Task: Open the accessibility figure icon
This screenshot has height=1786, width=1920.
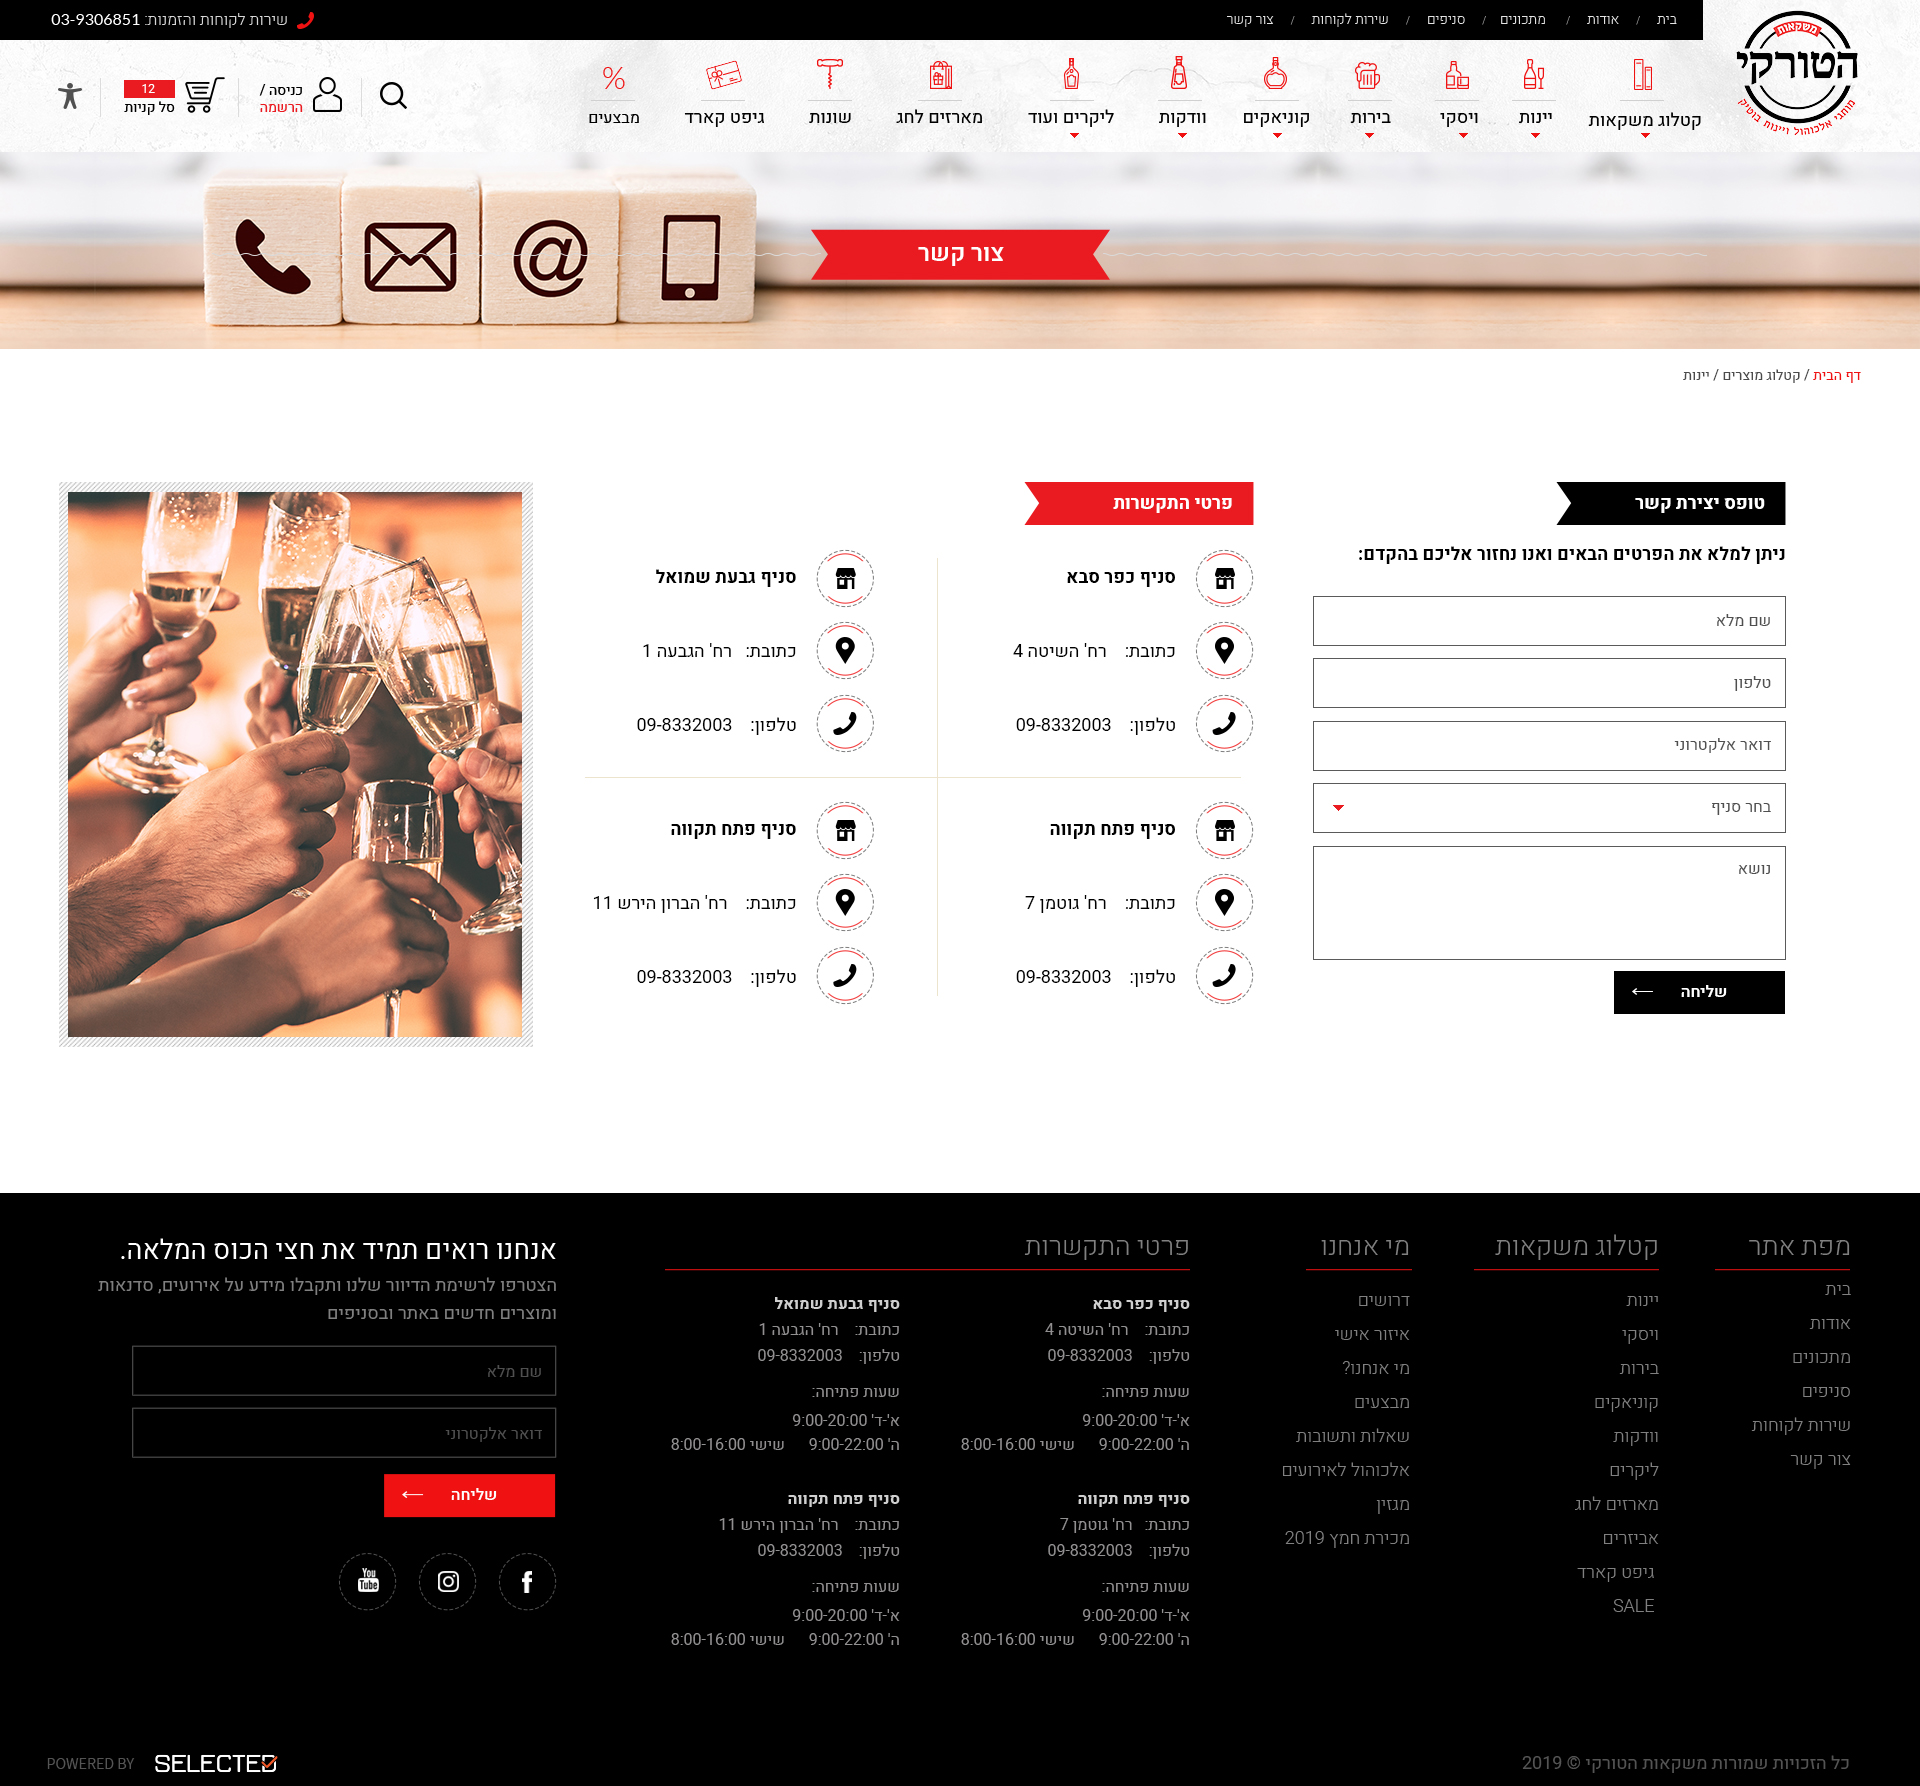Action: coord(69,96)
